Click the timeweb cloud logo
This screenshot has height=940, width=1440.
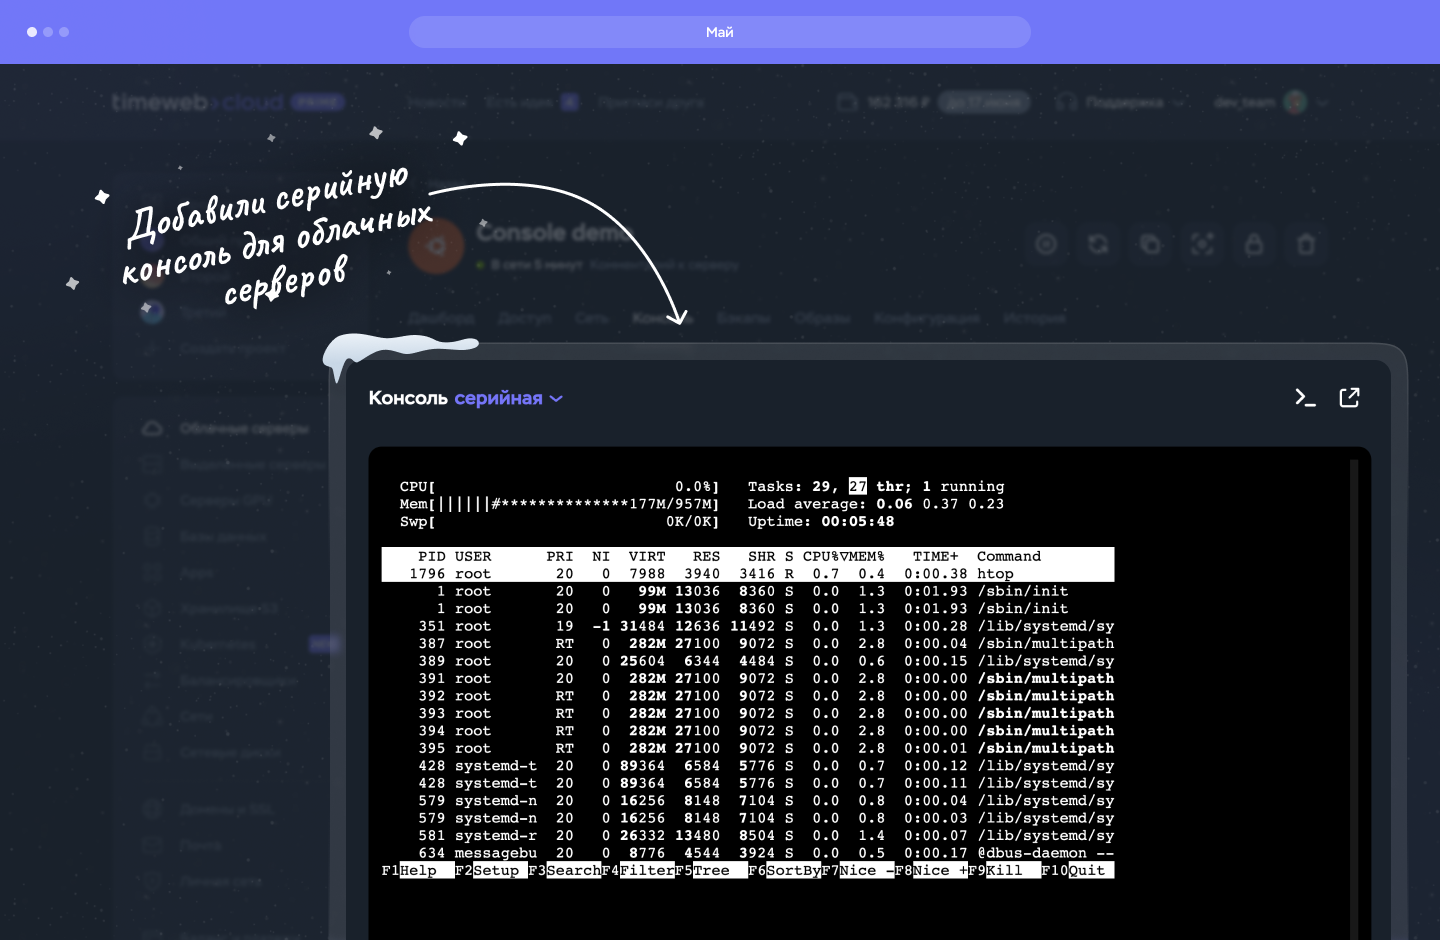(198, 102)
